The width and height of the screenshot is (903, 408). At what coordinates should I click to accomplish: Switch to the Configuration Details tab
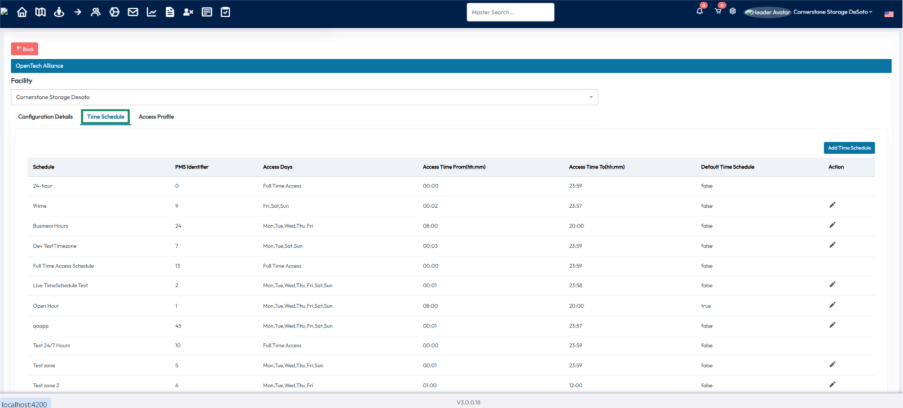[45, 117]
